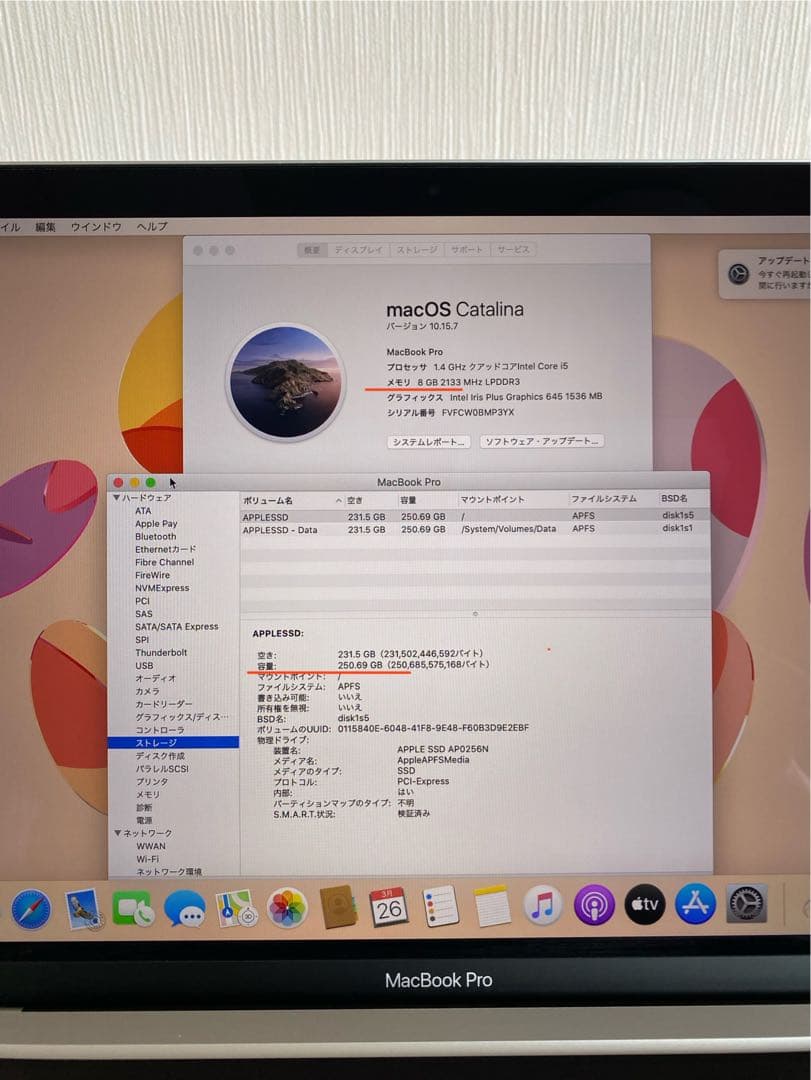Viewport: 811px width, 1080px height.
Task: Click the マウントポイント column header
Action: pyautogui.click(x=492, y=499)
